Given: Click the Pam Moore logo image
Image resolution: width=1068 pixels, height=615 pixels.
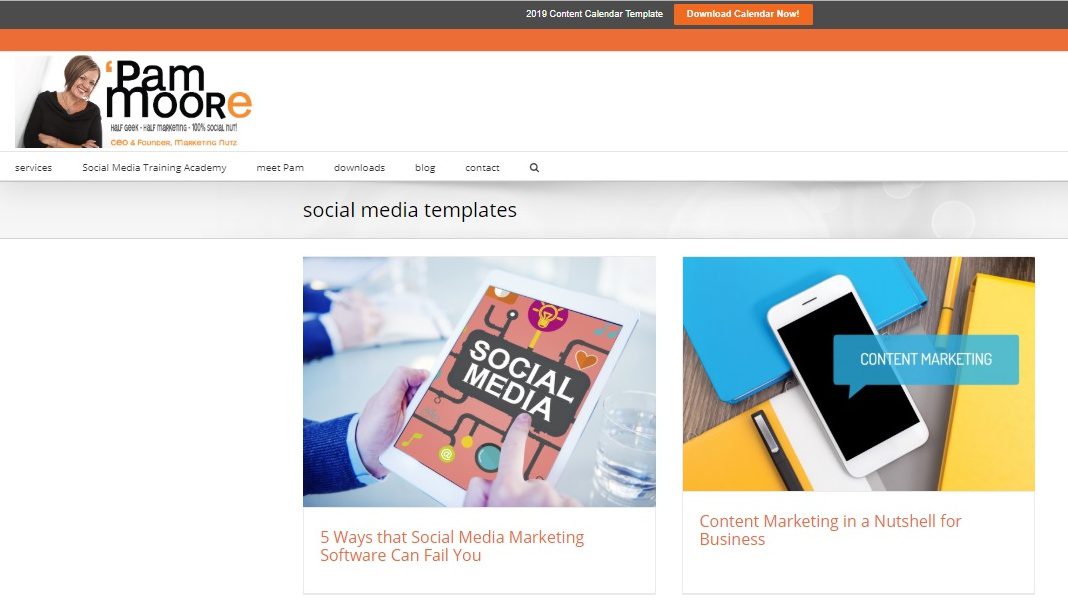Looking at the screenshot, I should [134, 101].
